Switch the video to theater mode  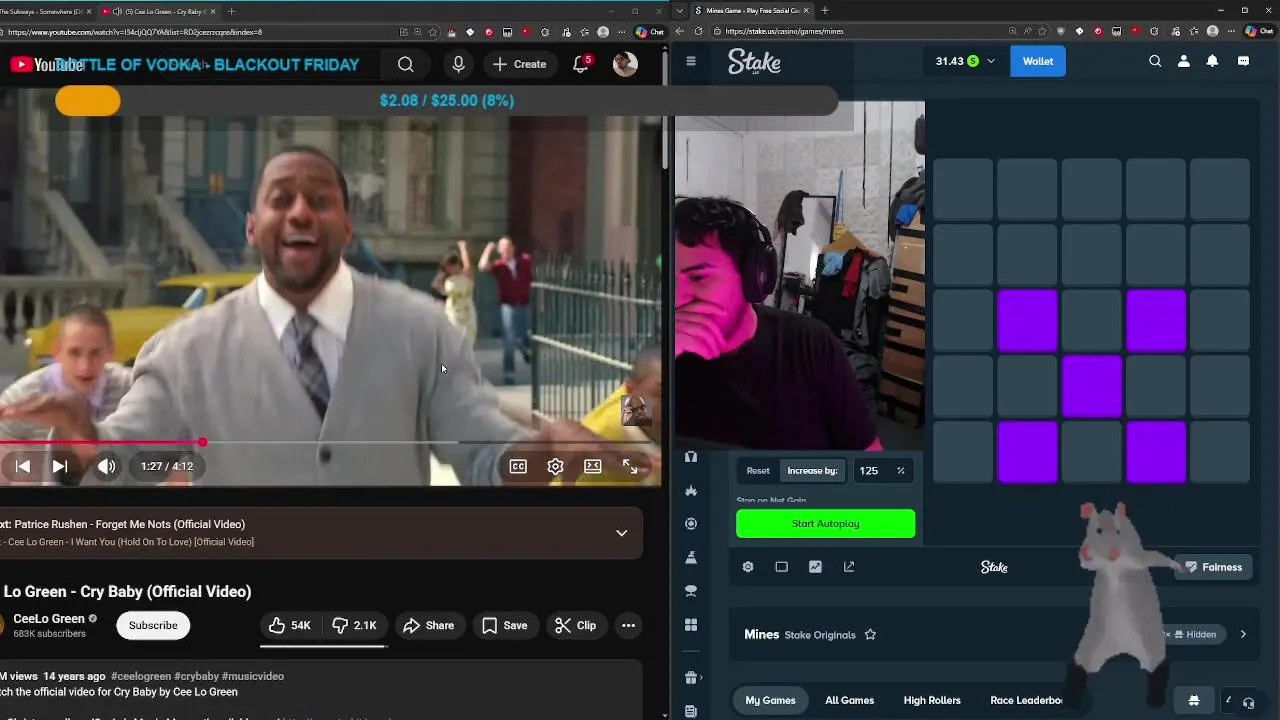coord(593,466)
